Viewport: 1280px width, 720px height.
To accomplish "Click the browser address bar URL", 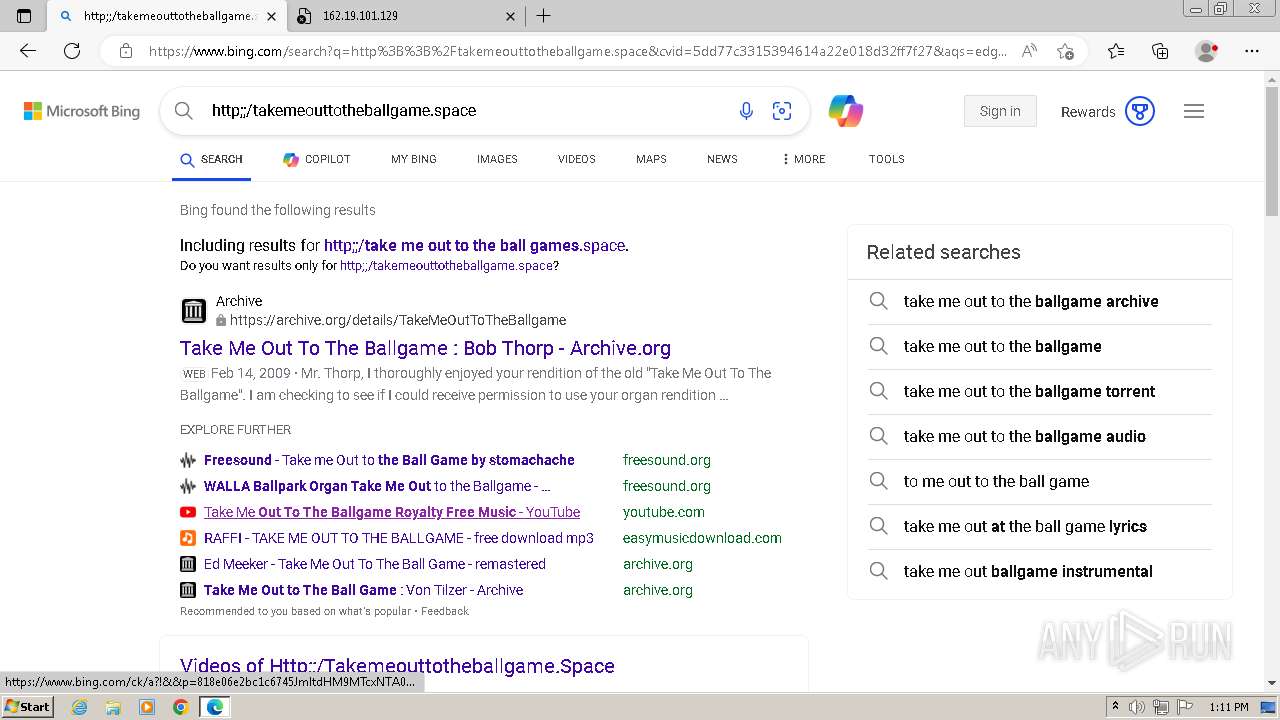I will click(x=577, y=51).
